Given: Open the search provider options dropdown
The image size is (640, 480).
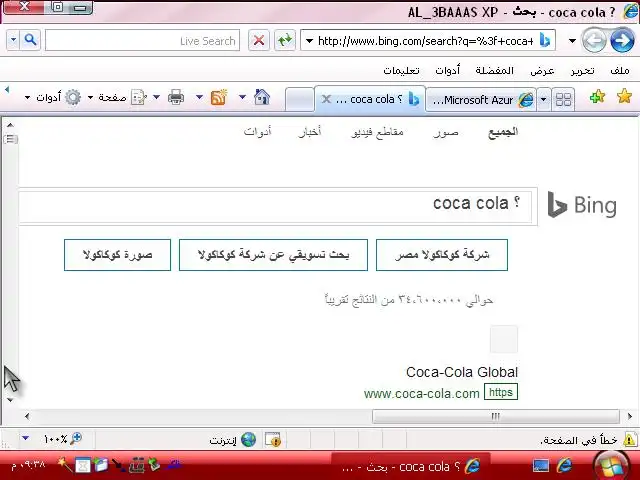Looking at the screenshot, I should coord(13,40).
